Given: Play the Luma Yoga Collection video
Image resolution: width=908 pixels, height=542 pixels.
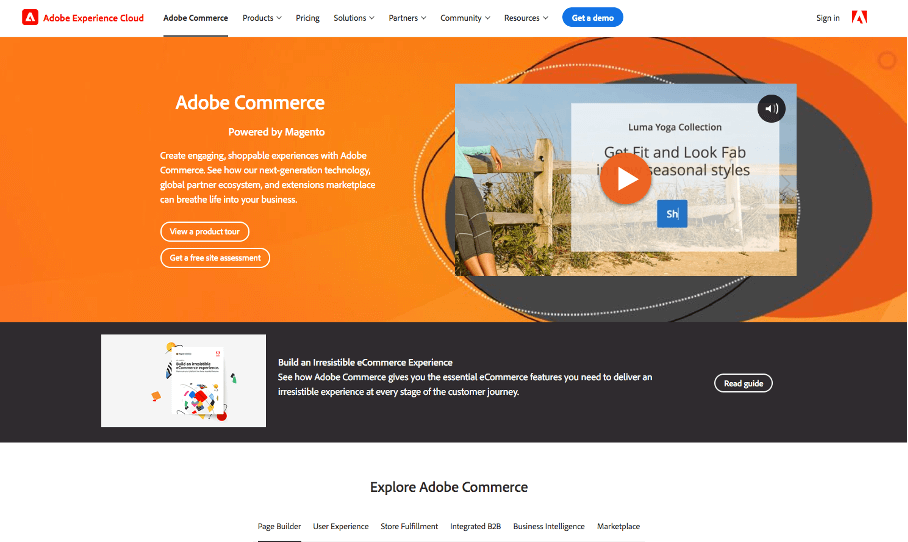Looking at the screenshot, I should click(x=625, y=179).
